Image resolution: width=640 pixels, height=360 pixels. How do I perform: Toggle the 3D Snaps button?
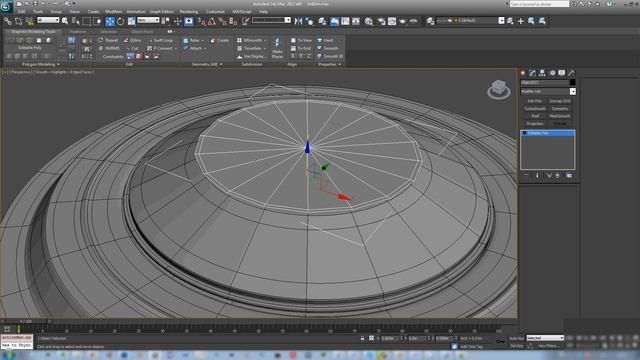(201, 21)
